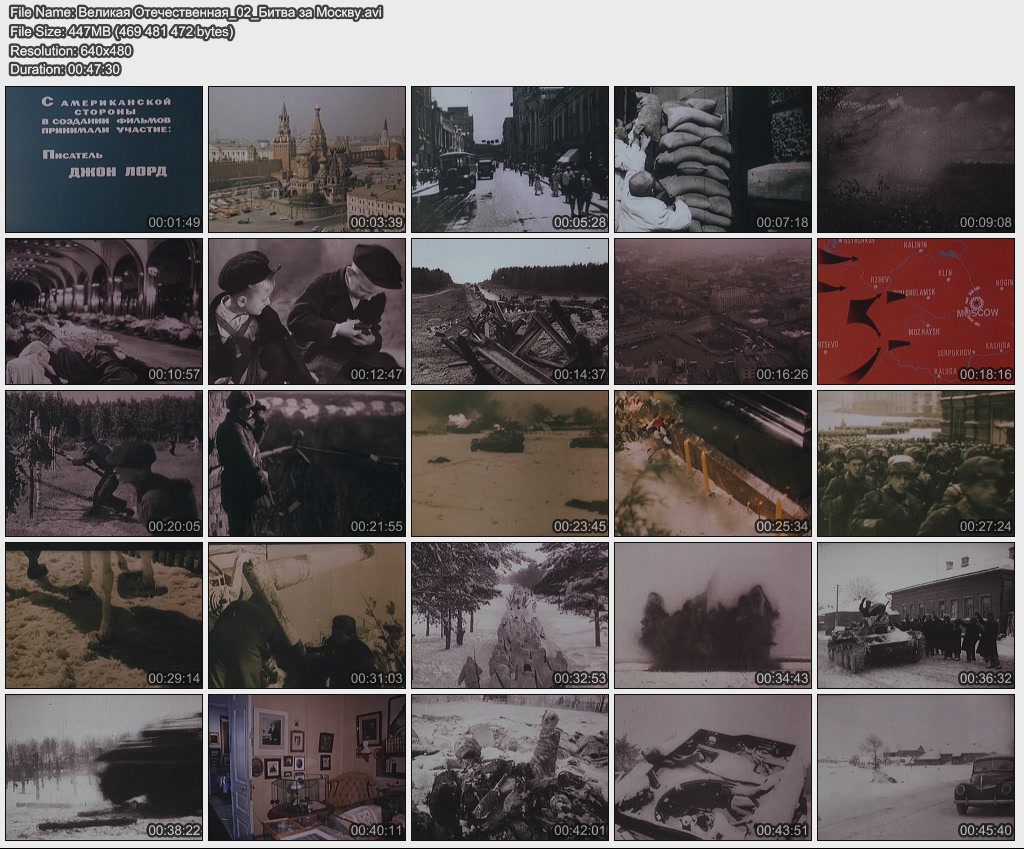Viewport: 1024px width, 849px height.
Task: Click the street with bus frame at 00:05:28
Action: point(510,159)
